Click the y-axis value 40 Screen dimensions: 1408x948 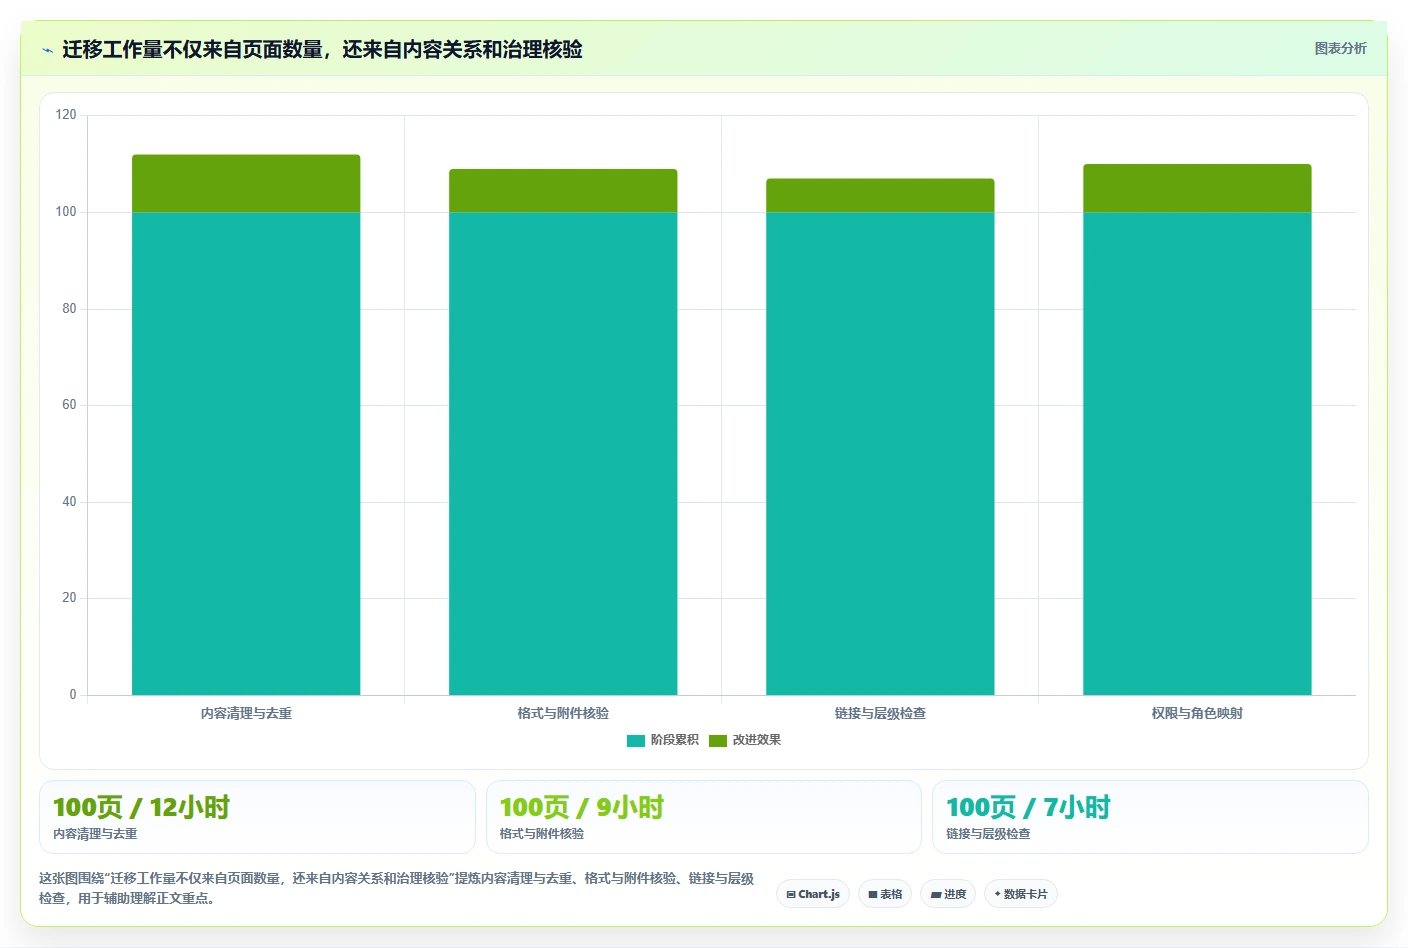point(69,502)
